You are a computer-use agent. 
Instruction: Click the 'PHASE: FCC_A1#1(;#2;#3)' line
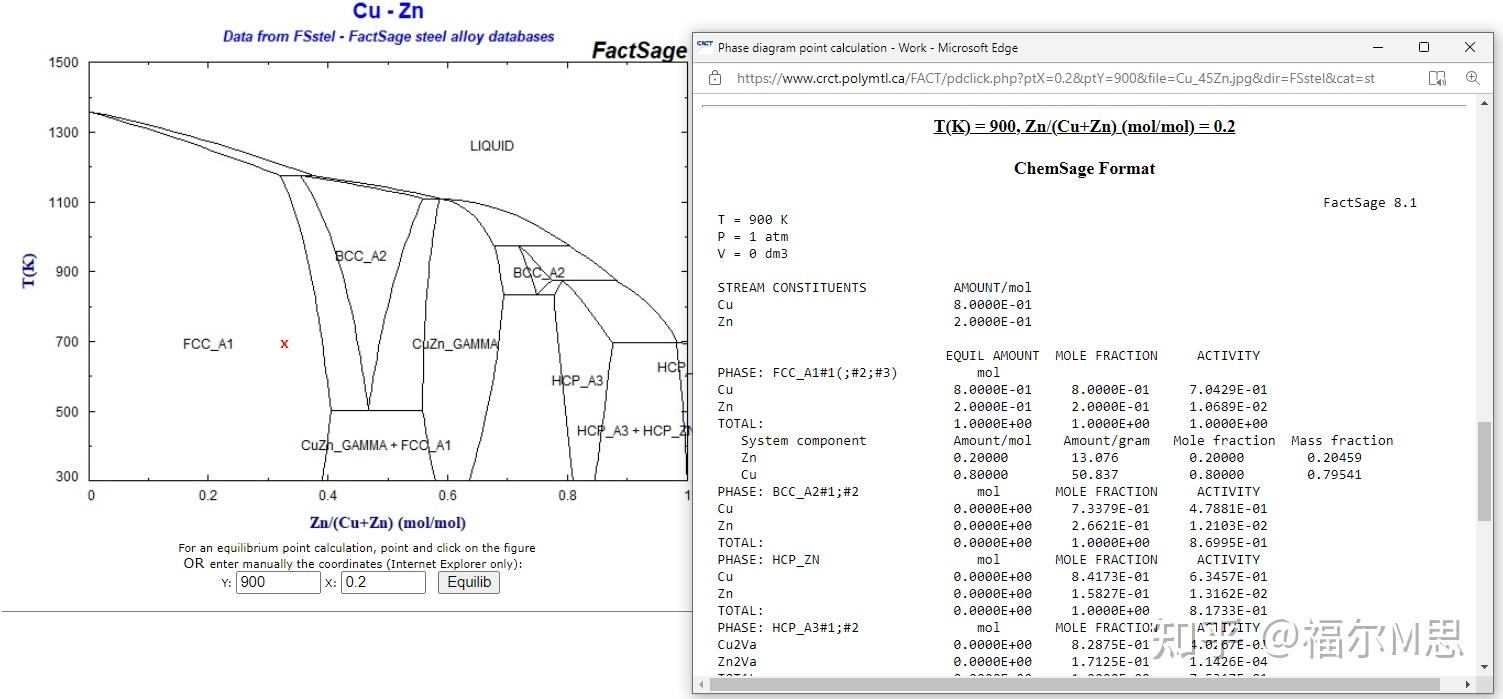808,373
